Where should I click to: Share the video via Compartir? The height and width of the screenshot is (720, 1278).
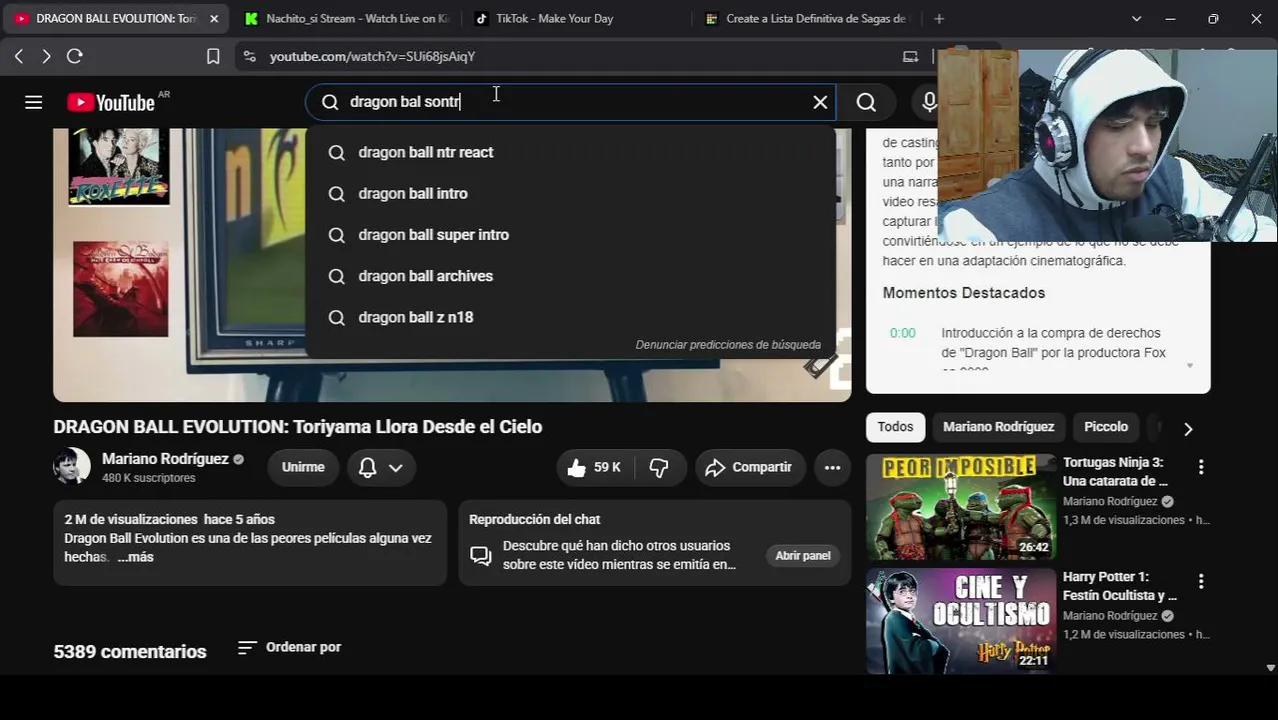(x=749, y=467)
